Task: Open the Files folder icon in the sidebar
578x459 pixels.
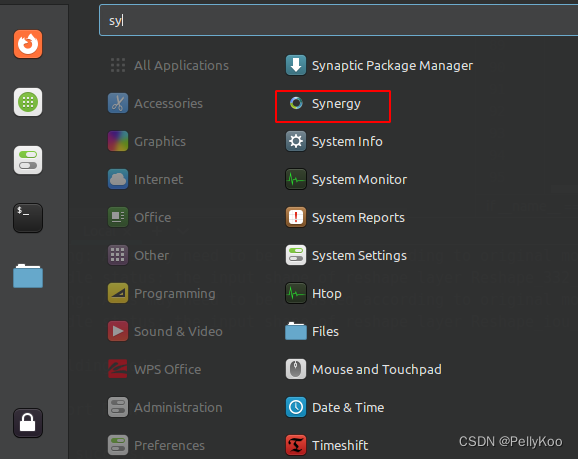Action: point(28,276)
